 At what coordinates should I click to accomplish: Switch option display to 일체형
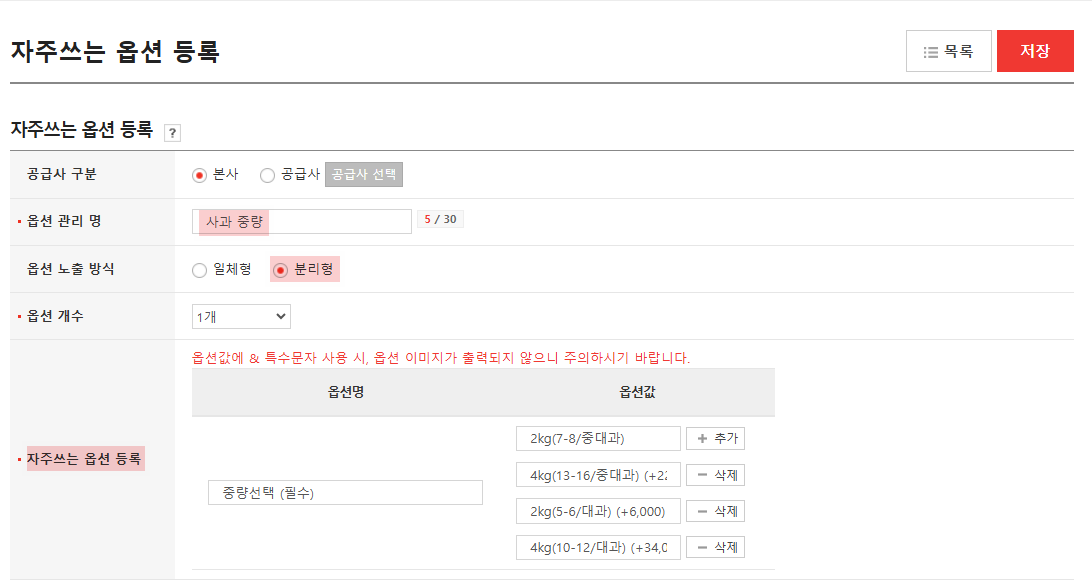point(200,269)
